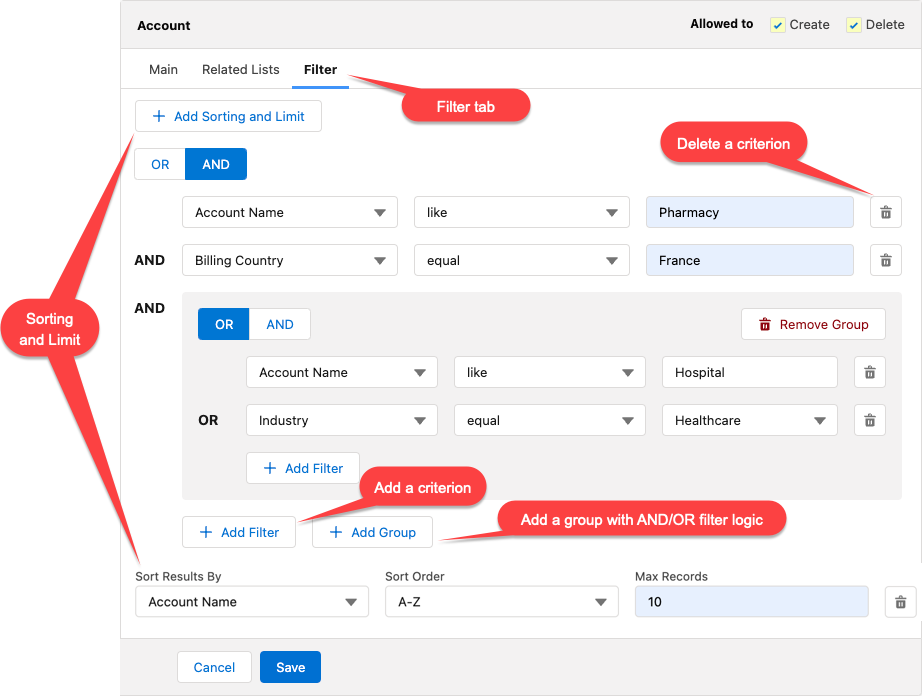
Task: Click the Max Records input field
Action: pyautogui.click(x=751, y=601)
